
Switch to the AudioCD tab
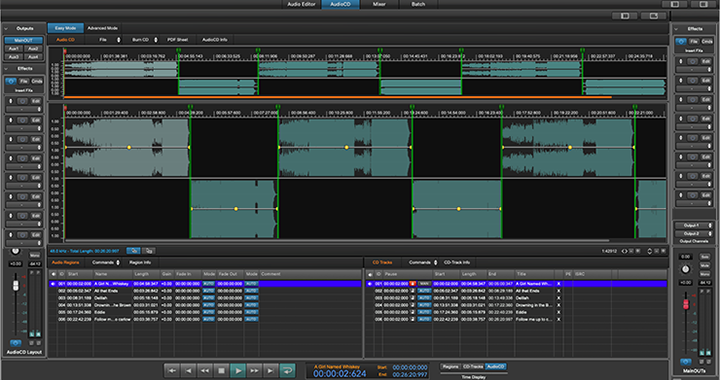tap(340, 4)
